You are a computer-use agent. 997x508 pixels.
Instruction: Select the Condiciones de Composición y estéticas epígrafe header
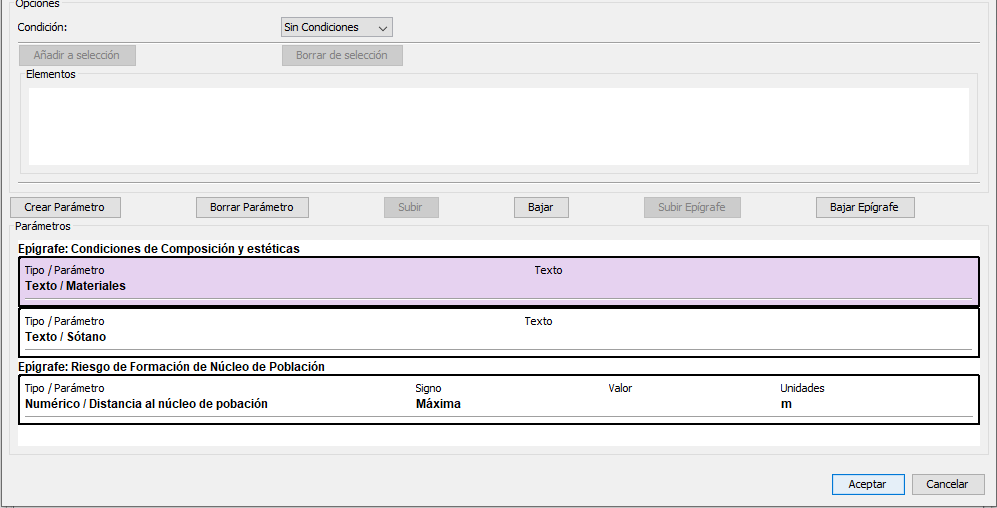coord(159,249)
